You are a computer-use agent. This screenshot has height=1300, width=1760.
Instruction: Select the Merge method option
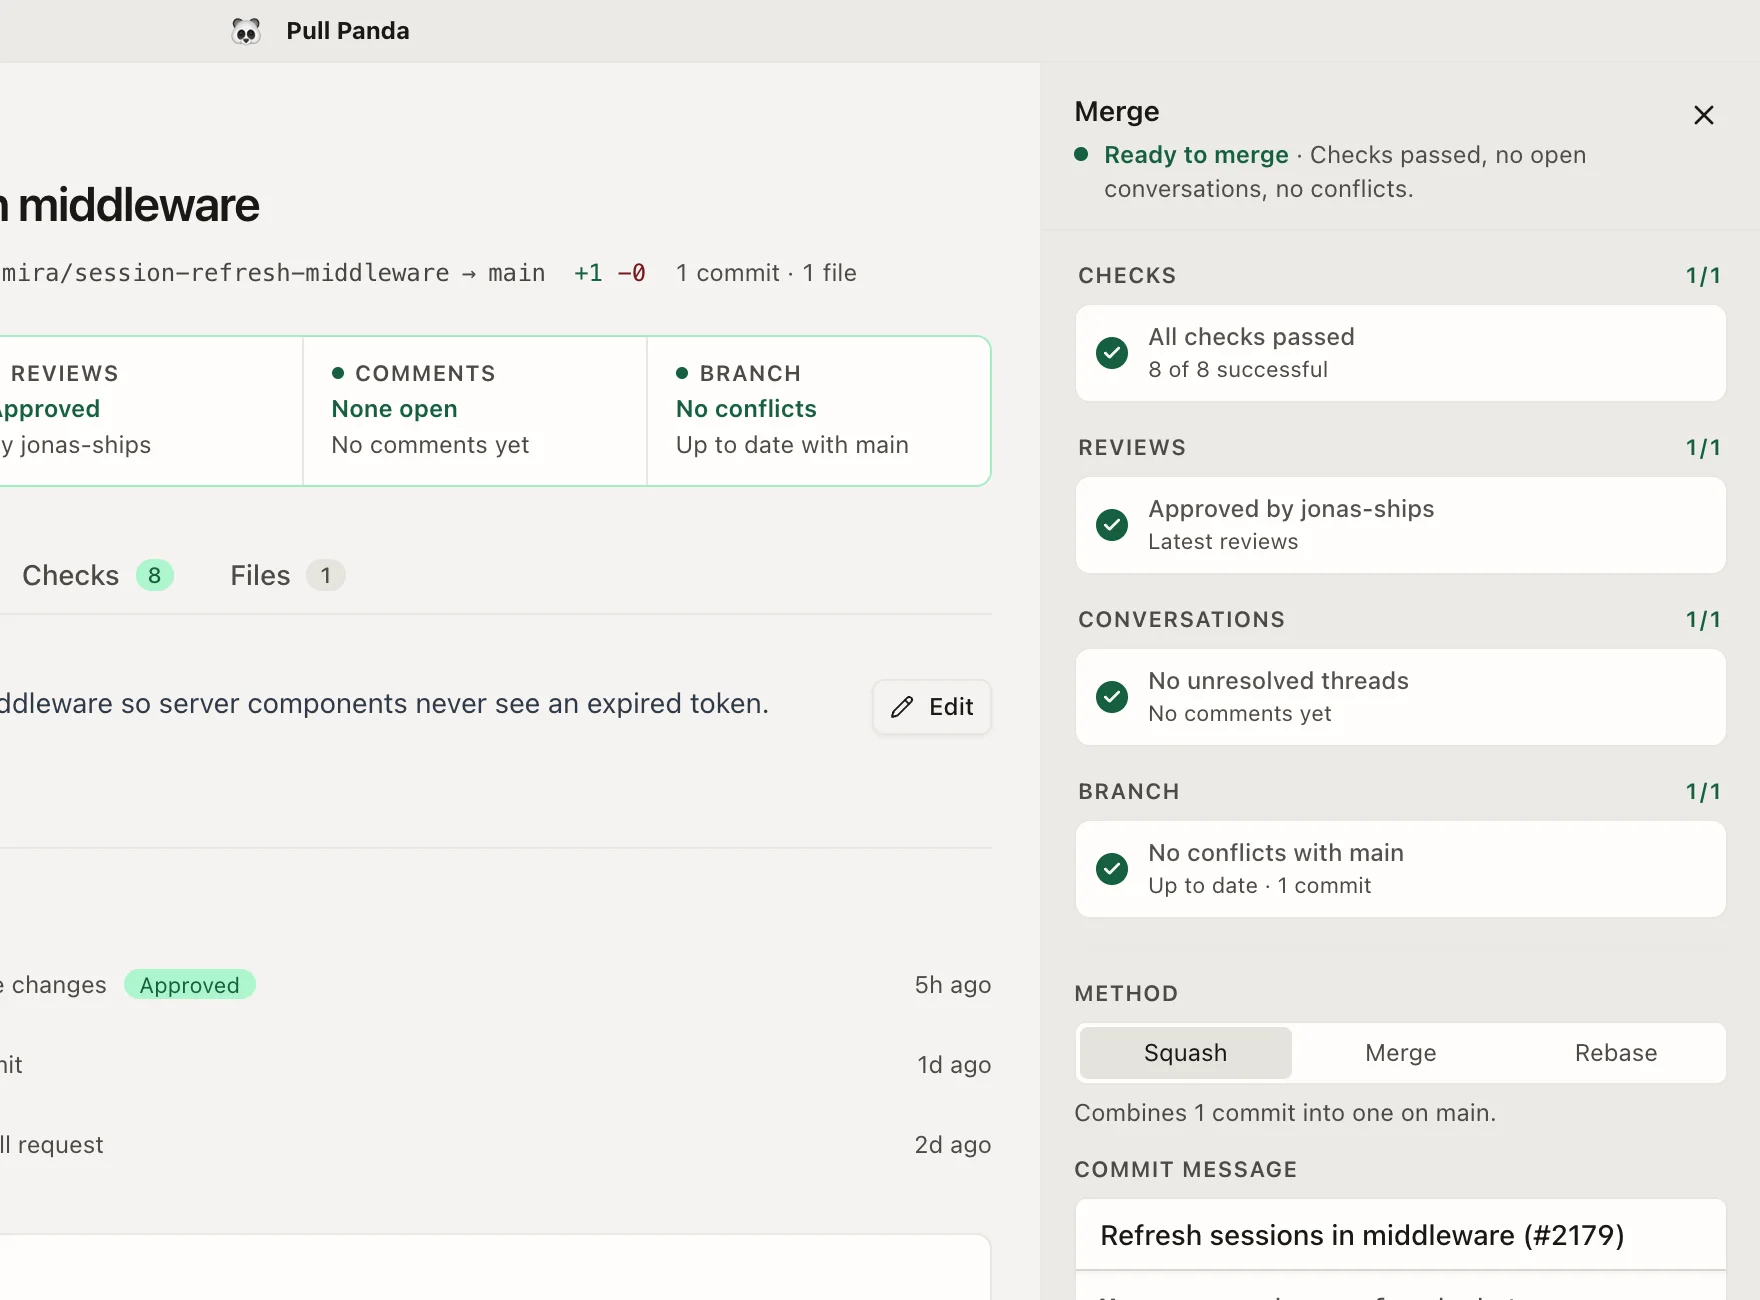(x=1401, y=1053)
